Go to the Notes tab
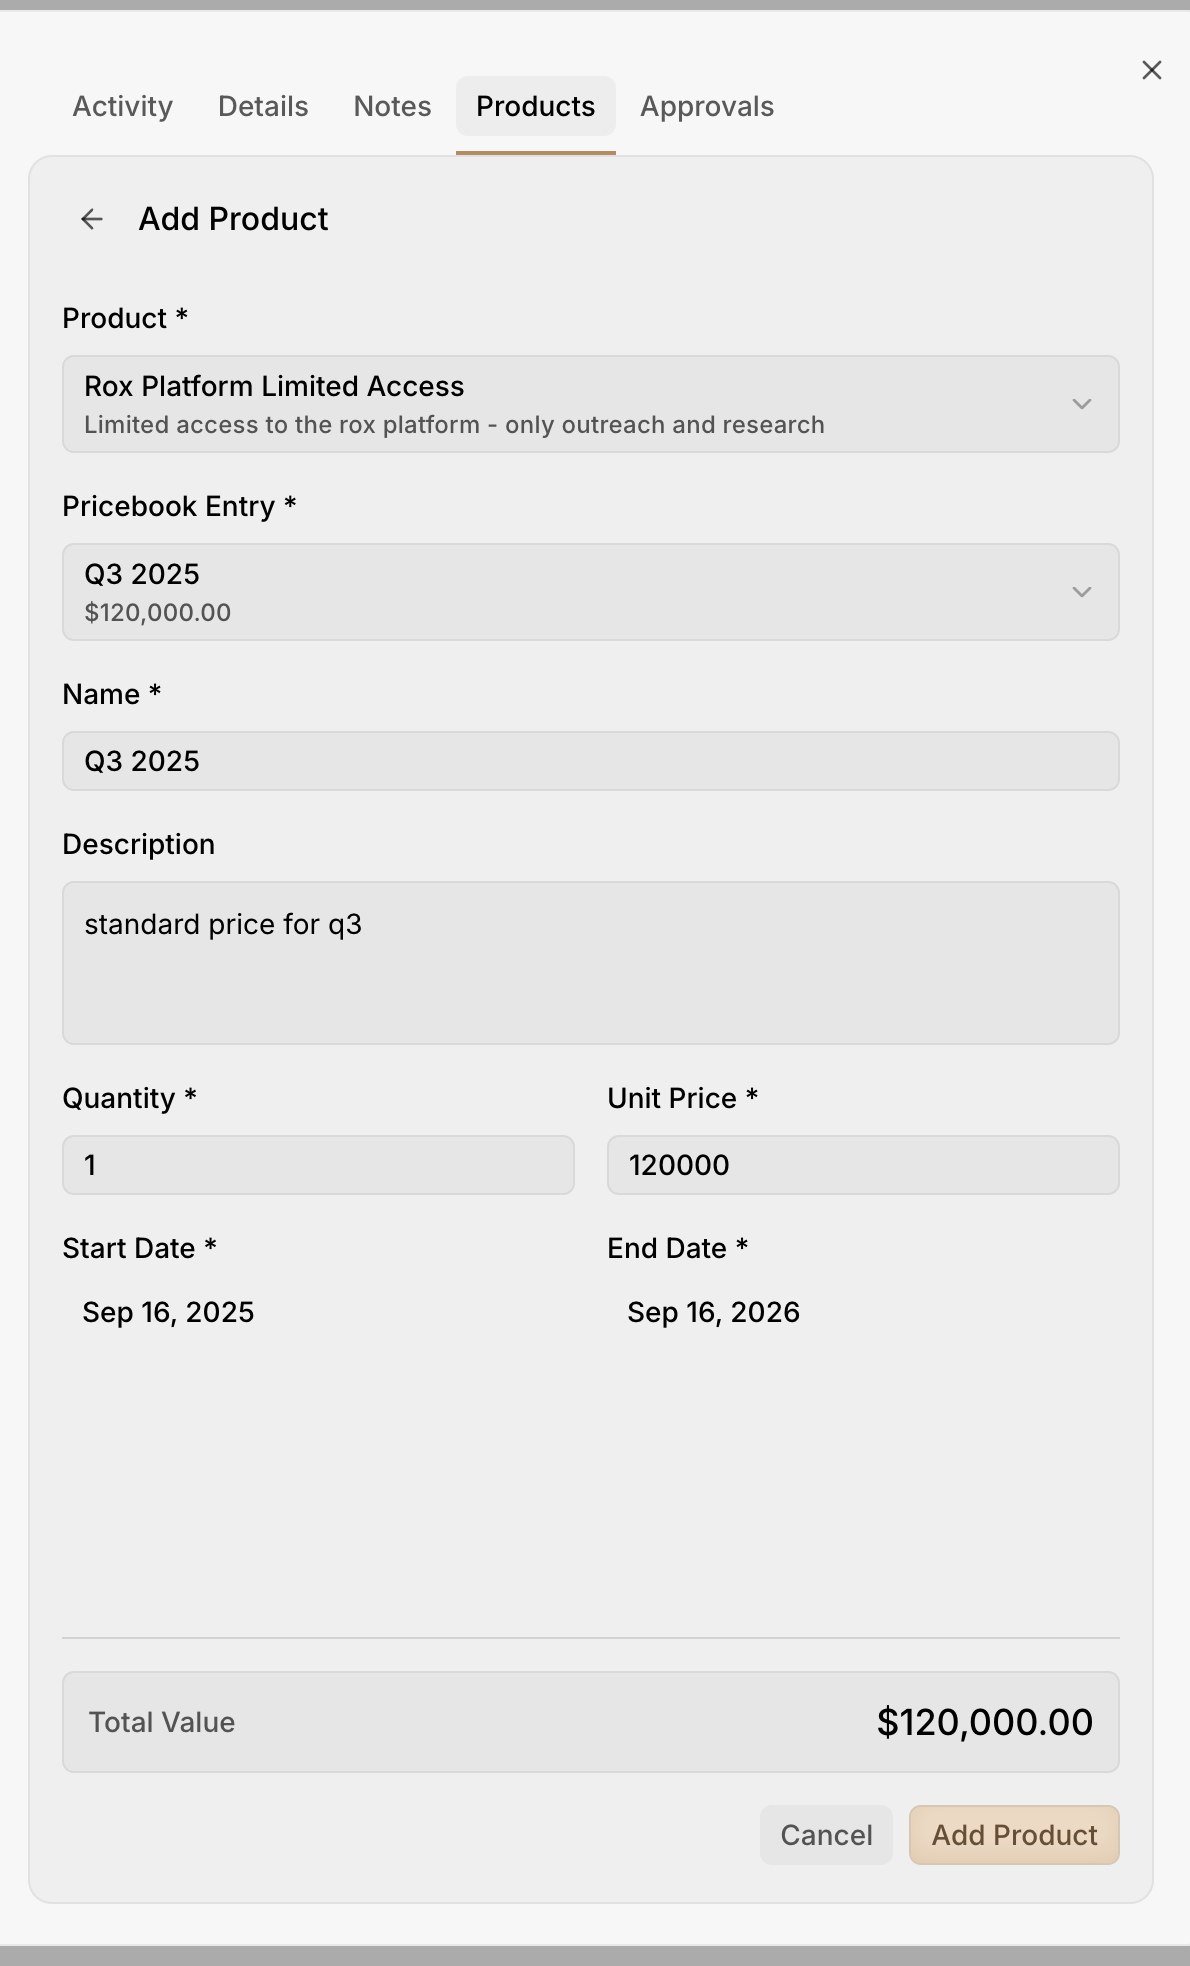This screenshot has height=1966, width=1190. (x=392, y=106)
